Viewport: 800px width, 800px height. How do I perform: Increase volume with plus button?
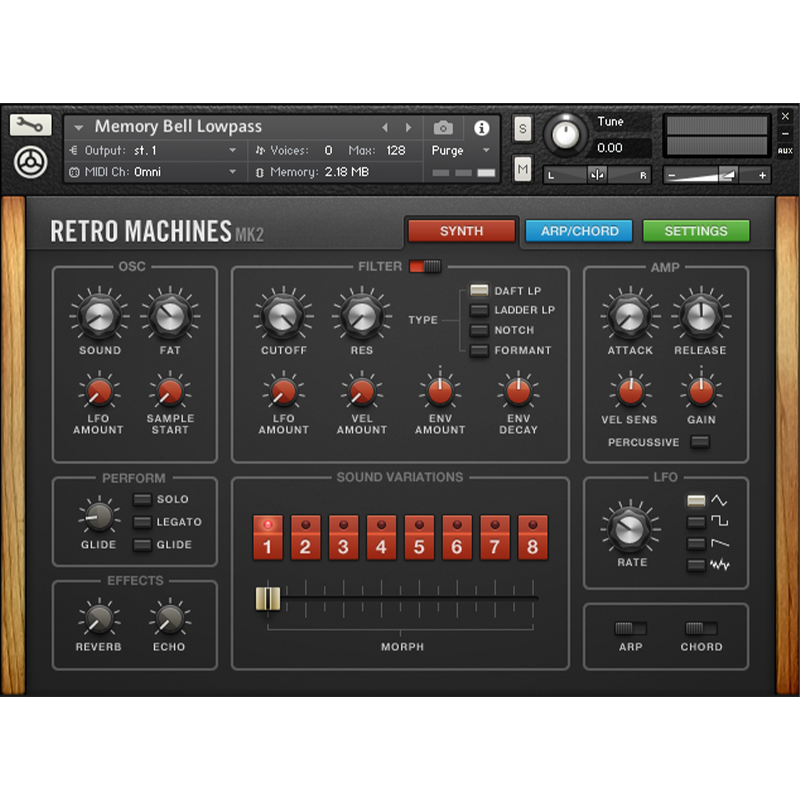click(762, 175)
